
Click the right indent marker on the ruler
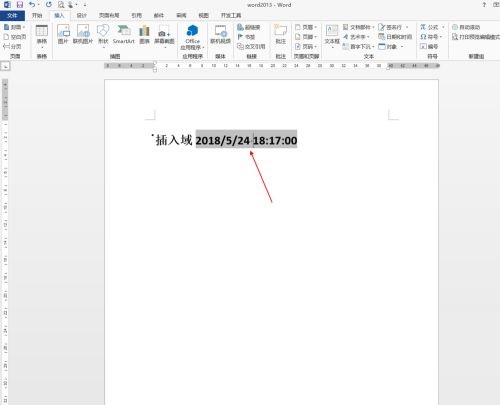pyautogui.click(x=388, y=68)
